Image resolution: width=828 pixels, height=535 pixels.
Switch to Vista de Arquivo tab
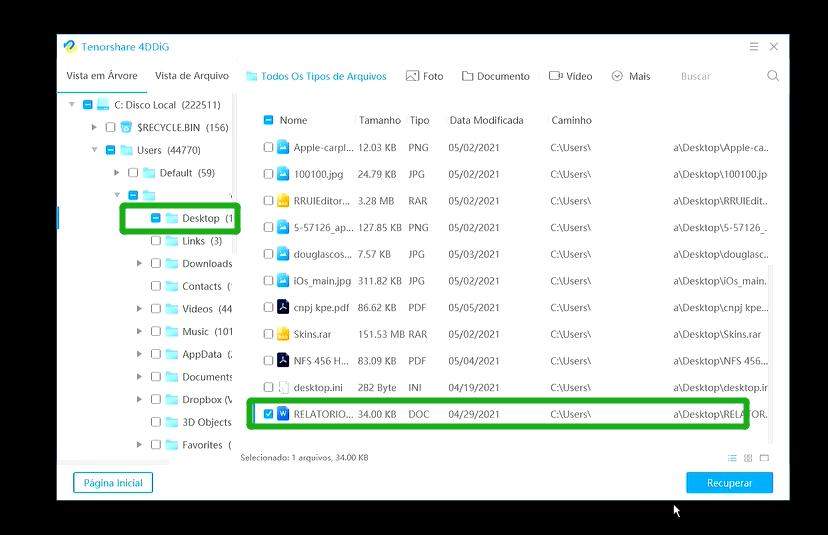(192, 76)
